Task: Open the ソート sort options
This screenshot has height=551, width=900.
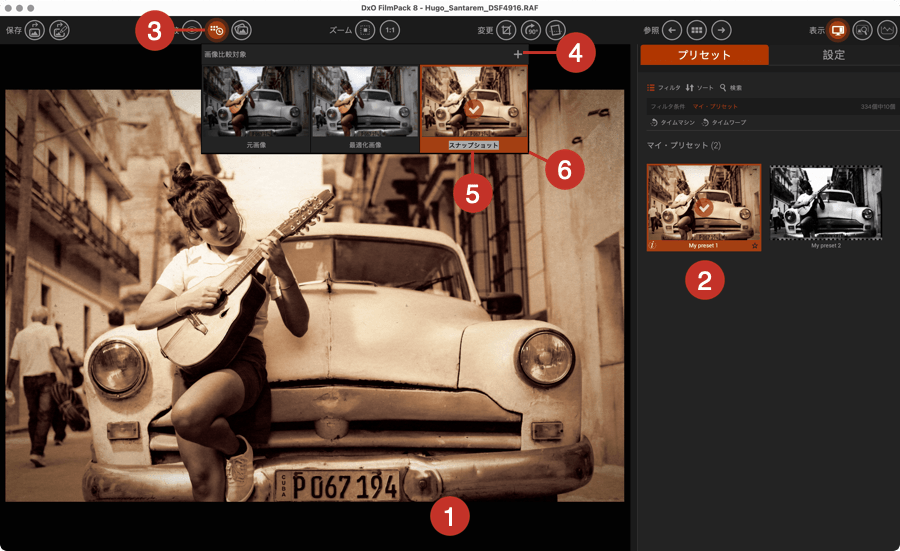Action: tap(698, 88)
